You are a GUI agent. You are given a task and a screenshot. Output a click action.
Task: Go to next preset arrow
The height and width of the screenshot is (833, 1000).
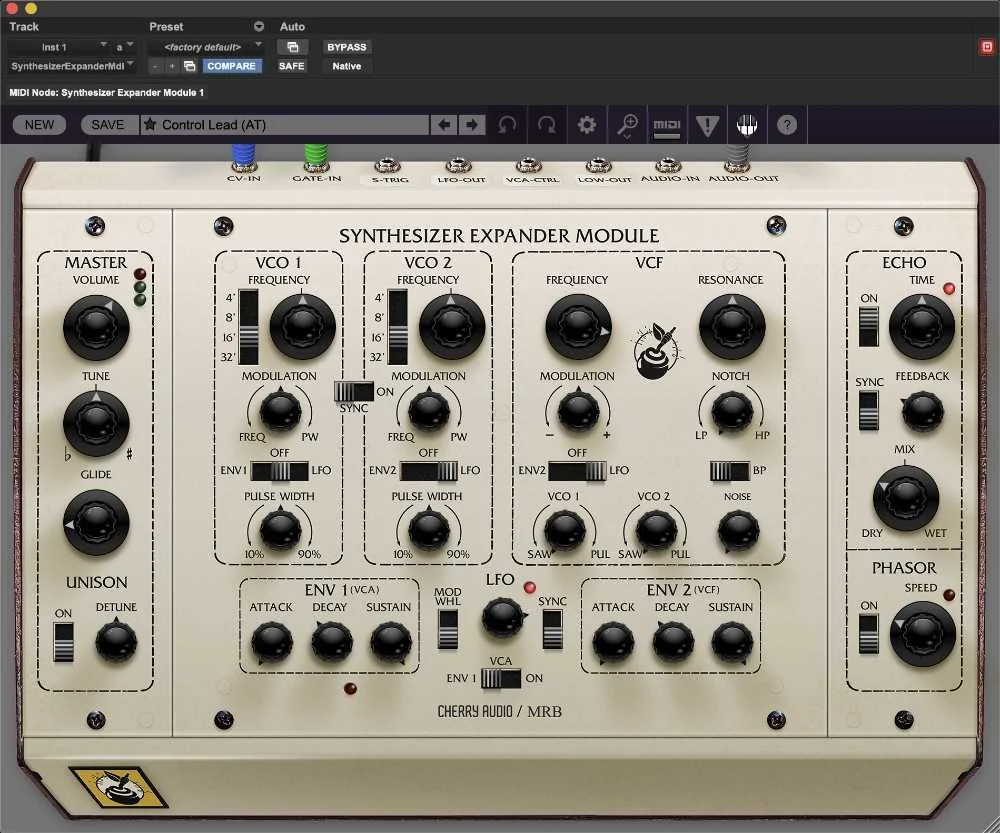pos(472,124)
